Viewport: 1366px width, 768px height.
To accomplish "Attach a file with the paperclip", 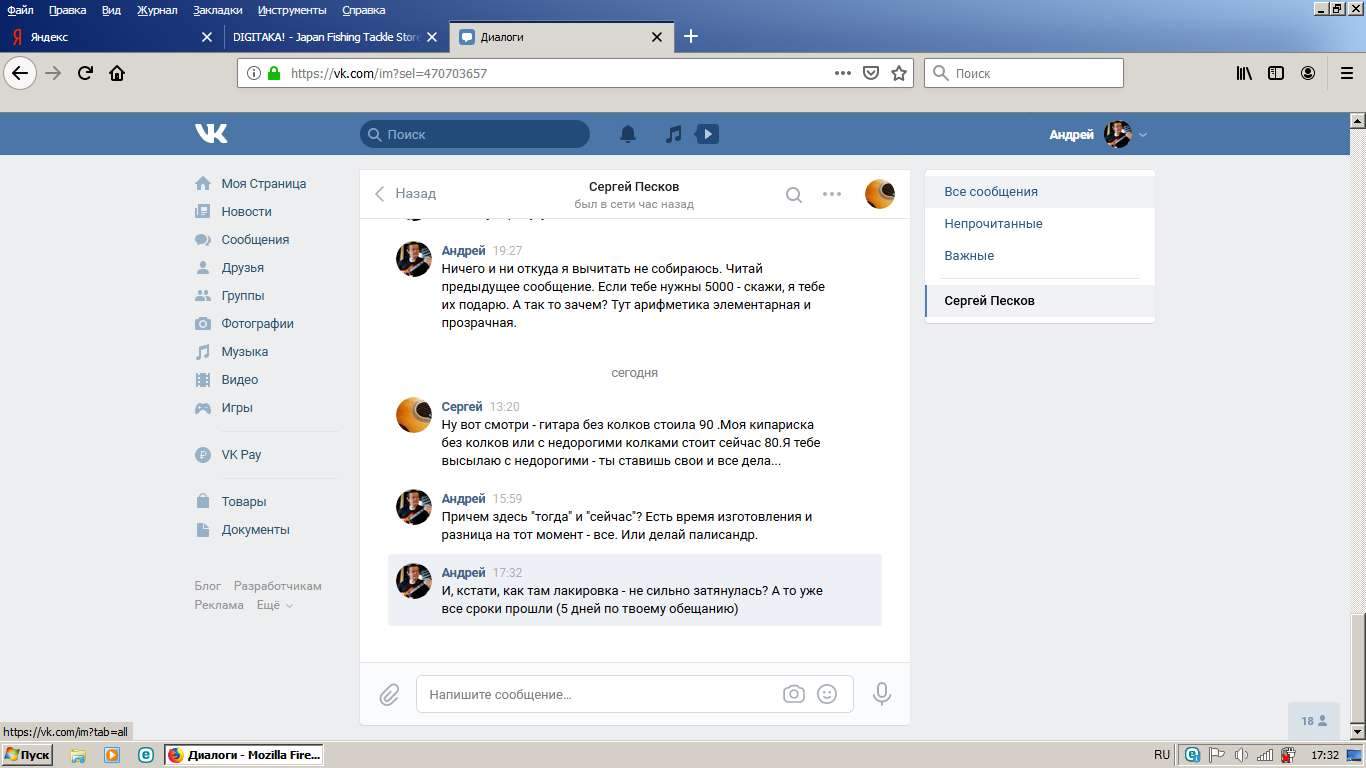I will (x=389, y=694).
